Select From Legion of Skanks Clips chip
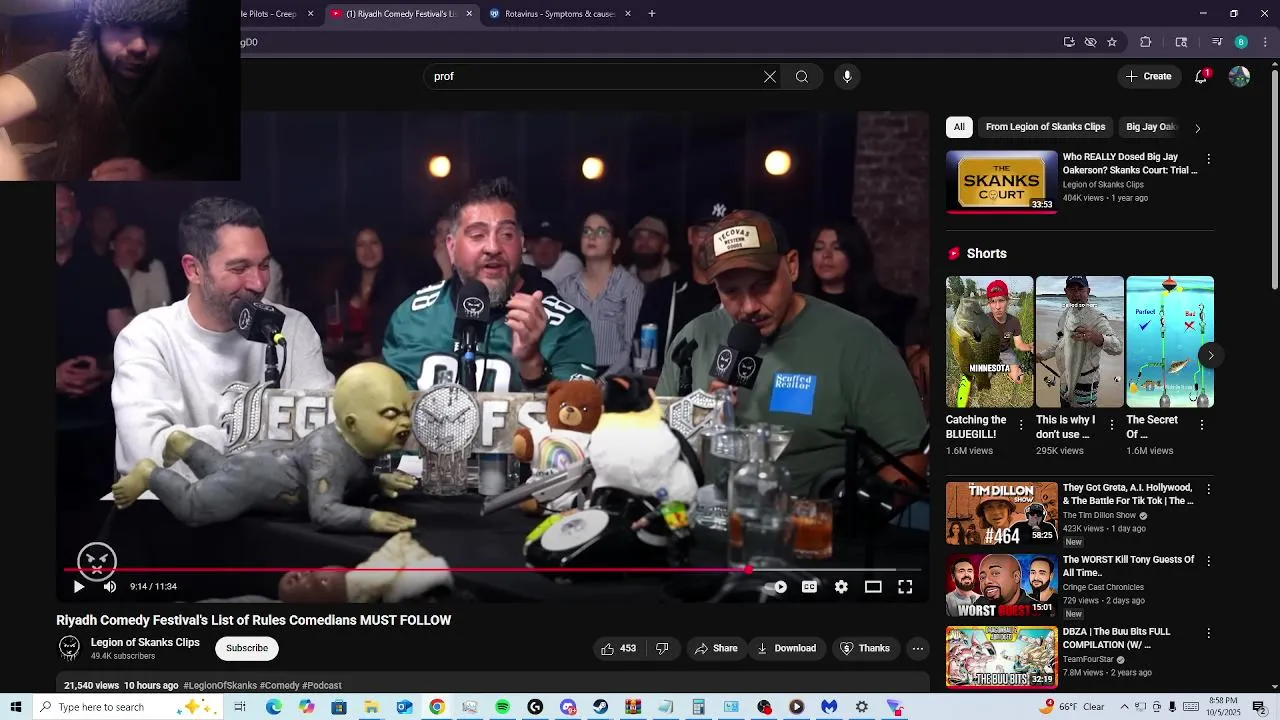Viewport: 1280px width, 720px height. (1045, 127)
